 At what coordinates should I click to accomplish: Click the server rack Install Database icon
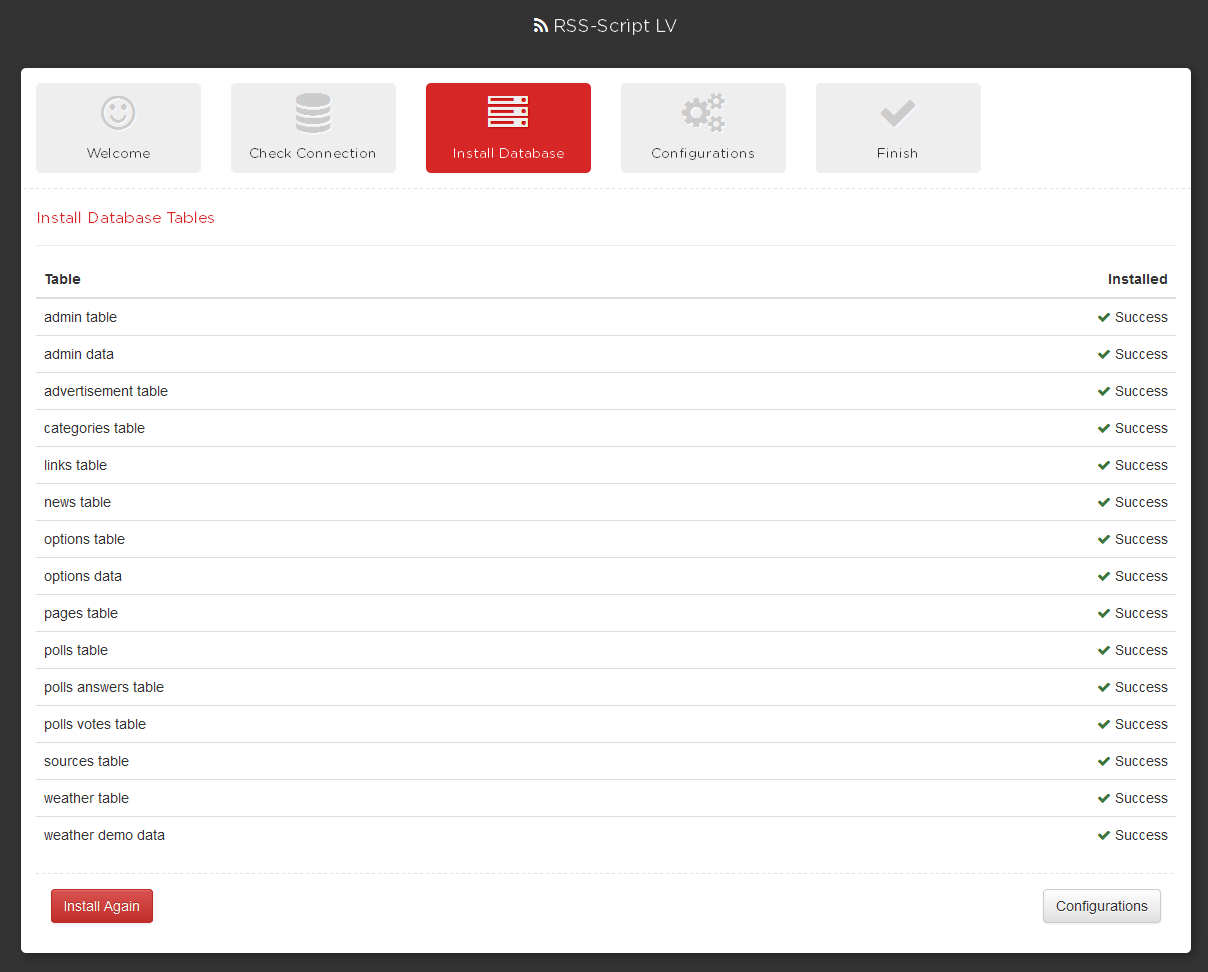[x=508, y=112]
